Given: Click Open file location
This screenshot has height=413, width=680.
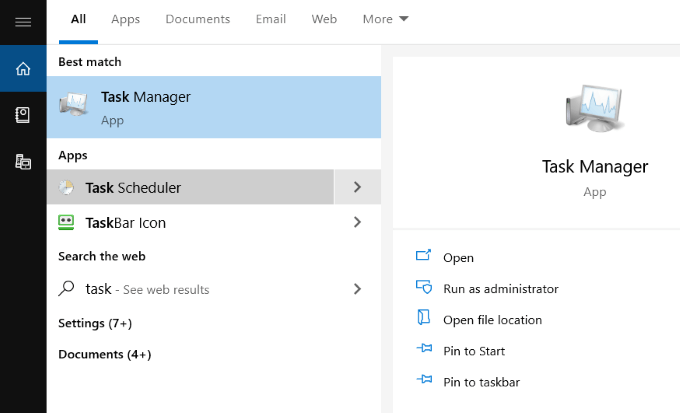Looking at the screenshot, I should [x=492, y=320].
